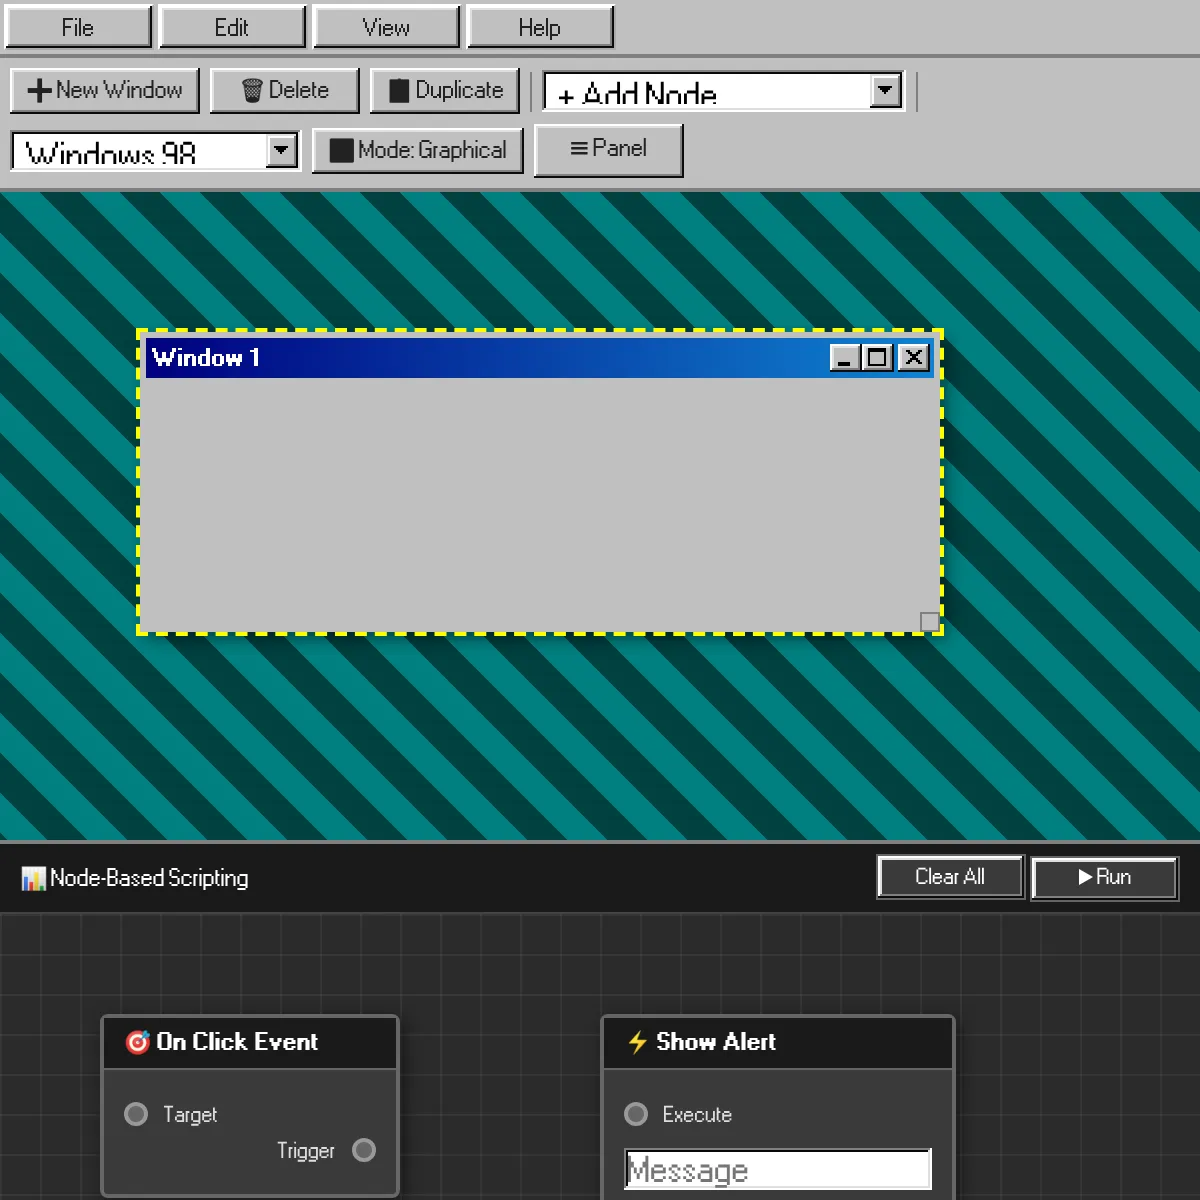
Task: Open the Panel hamburger icon
Action: point(578,149)
